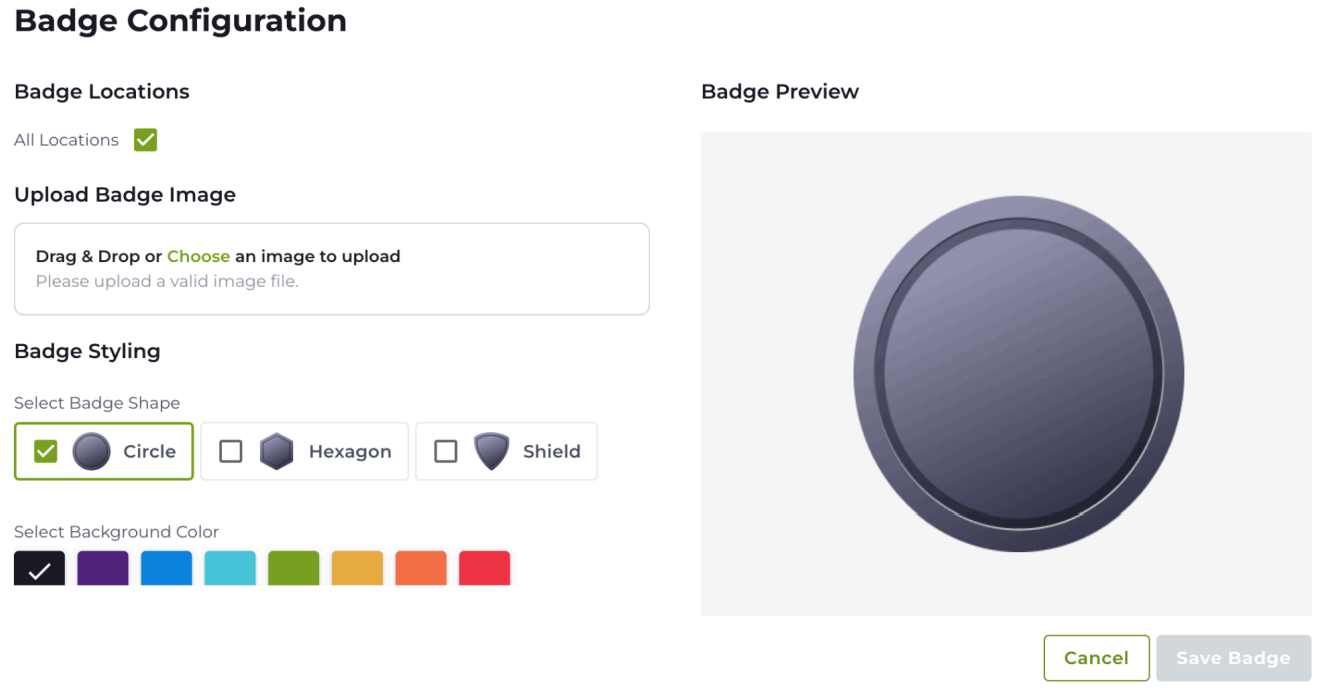Select the cyan background color swatch

point(230,568)
